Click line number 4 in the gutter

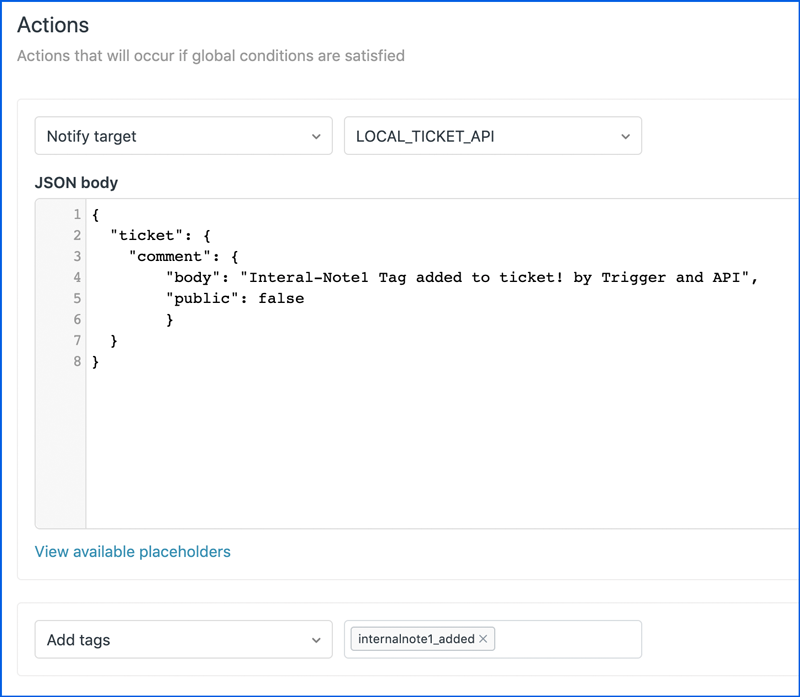coord(77,278)
